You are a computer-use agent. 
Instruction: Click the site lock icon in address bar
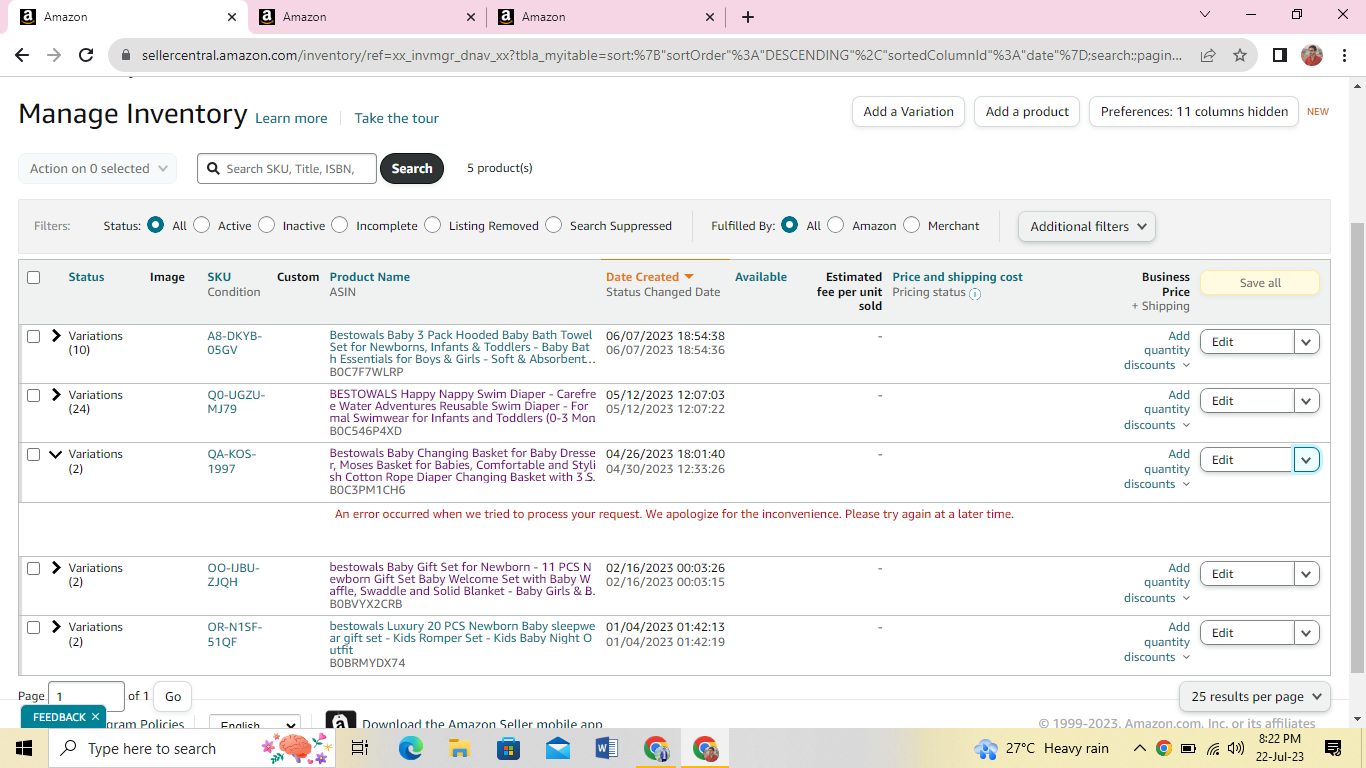click(126, 56)
